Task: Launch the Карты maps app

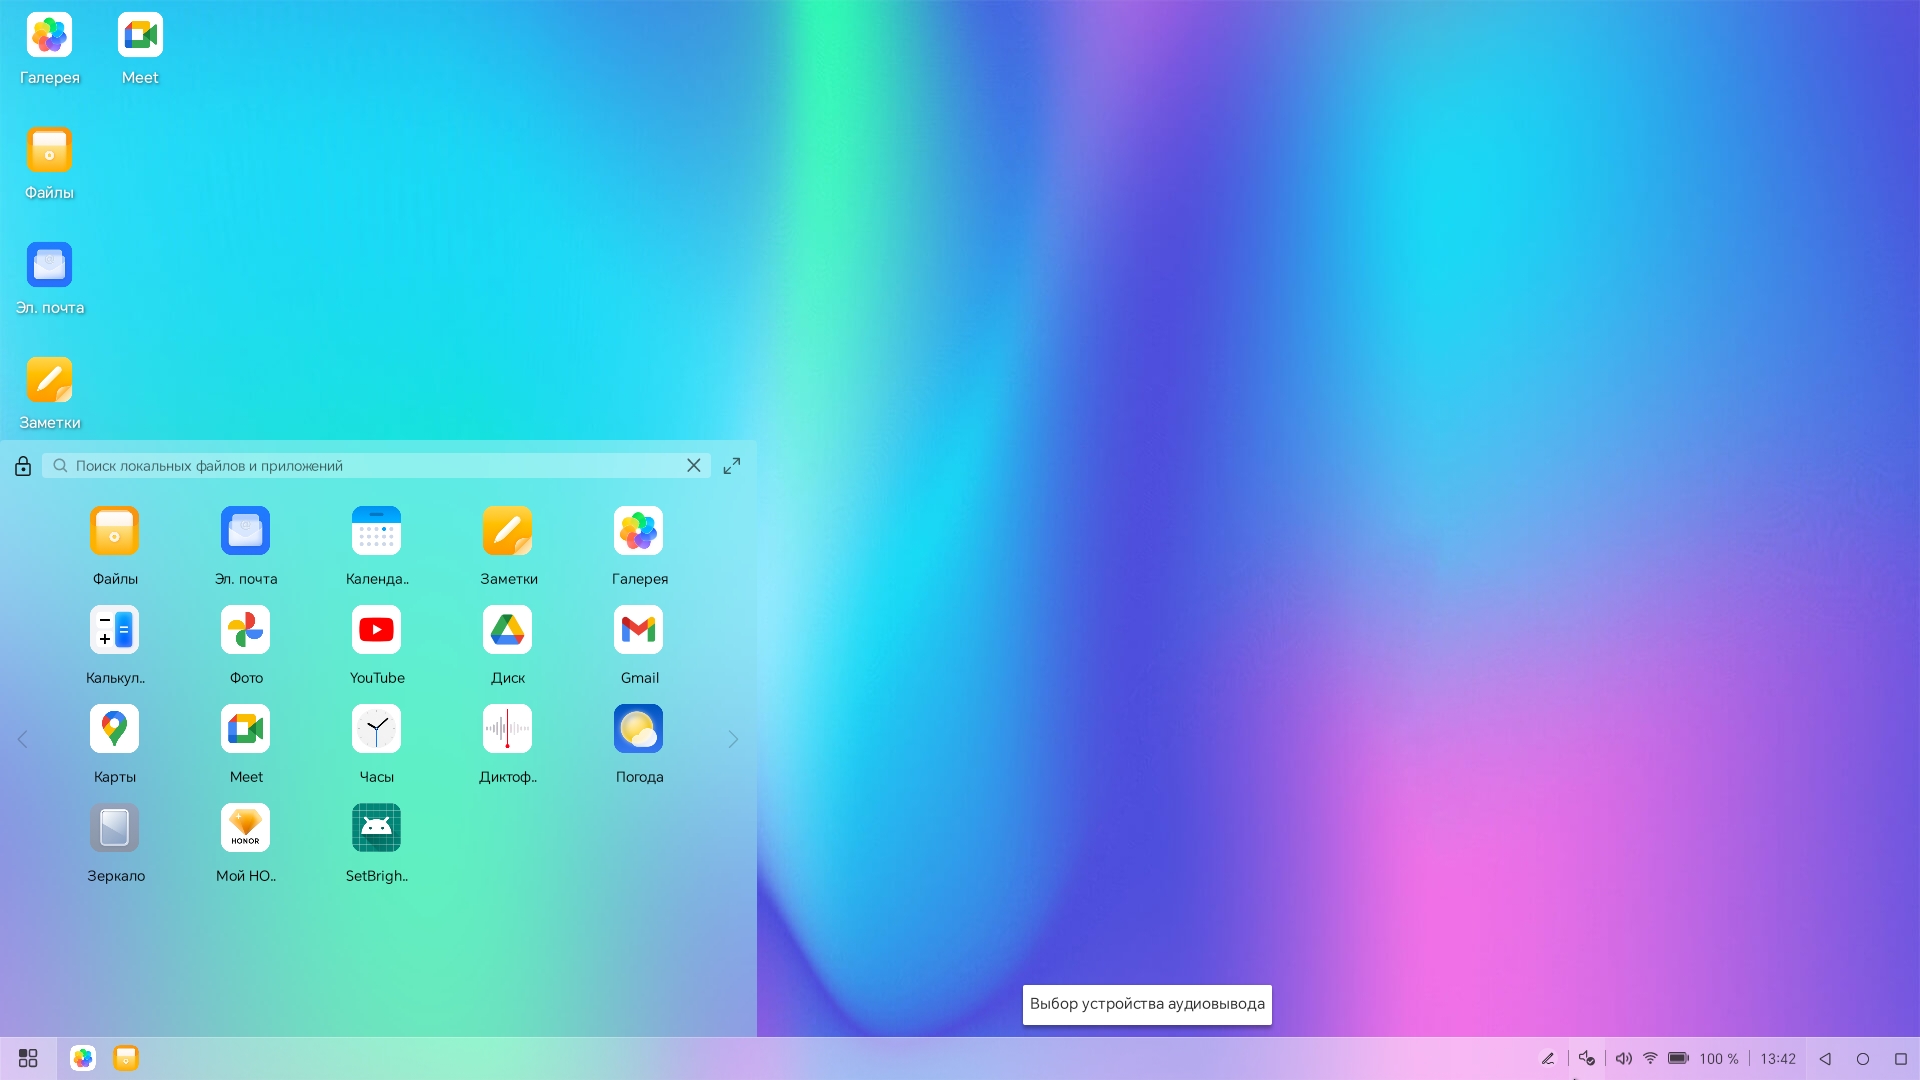Action: (x=114, y=729)
